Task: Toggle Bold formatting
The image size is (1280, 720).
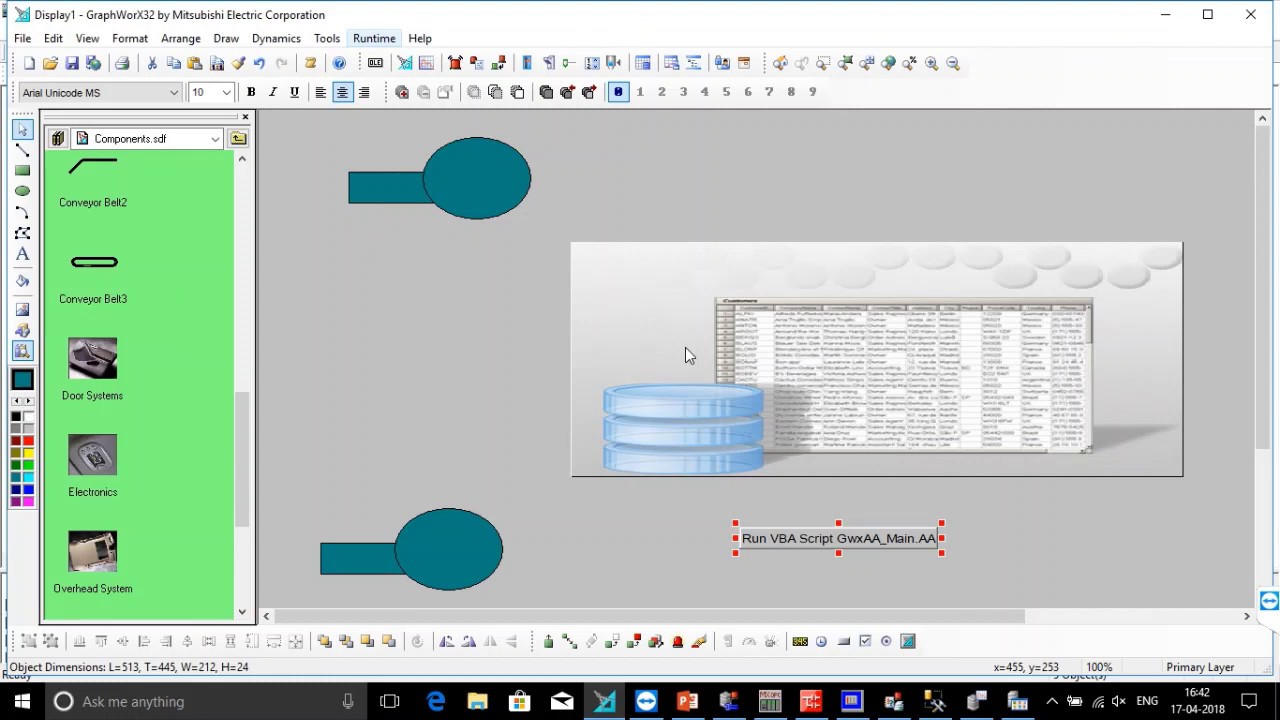Action: tap(251, 92)
